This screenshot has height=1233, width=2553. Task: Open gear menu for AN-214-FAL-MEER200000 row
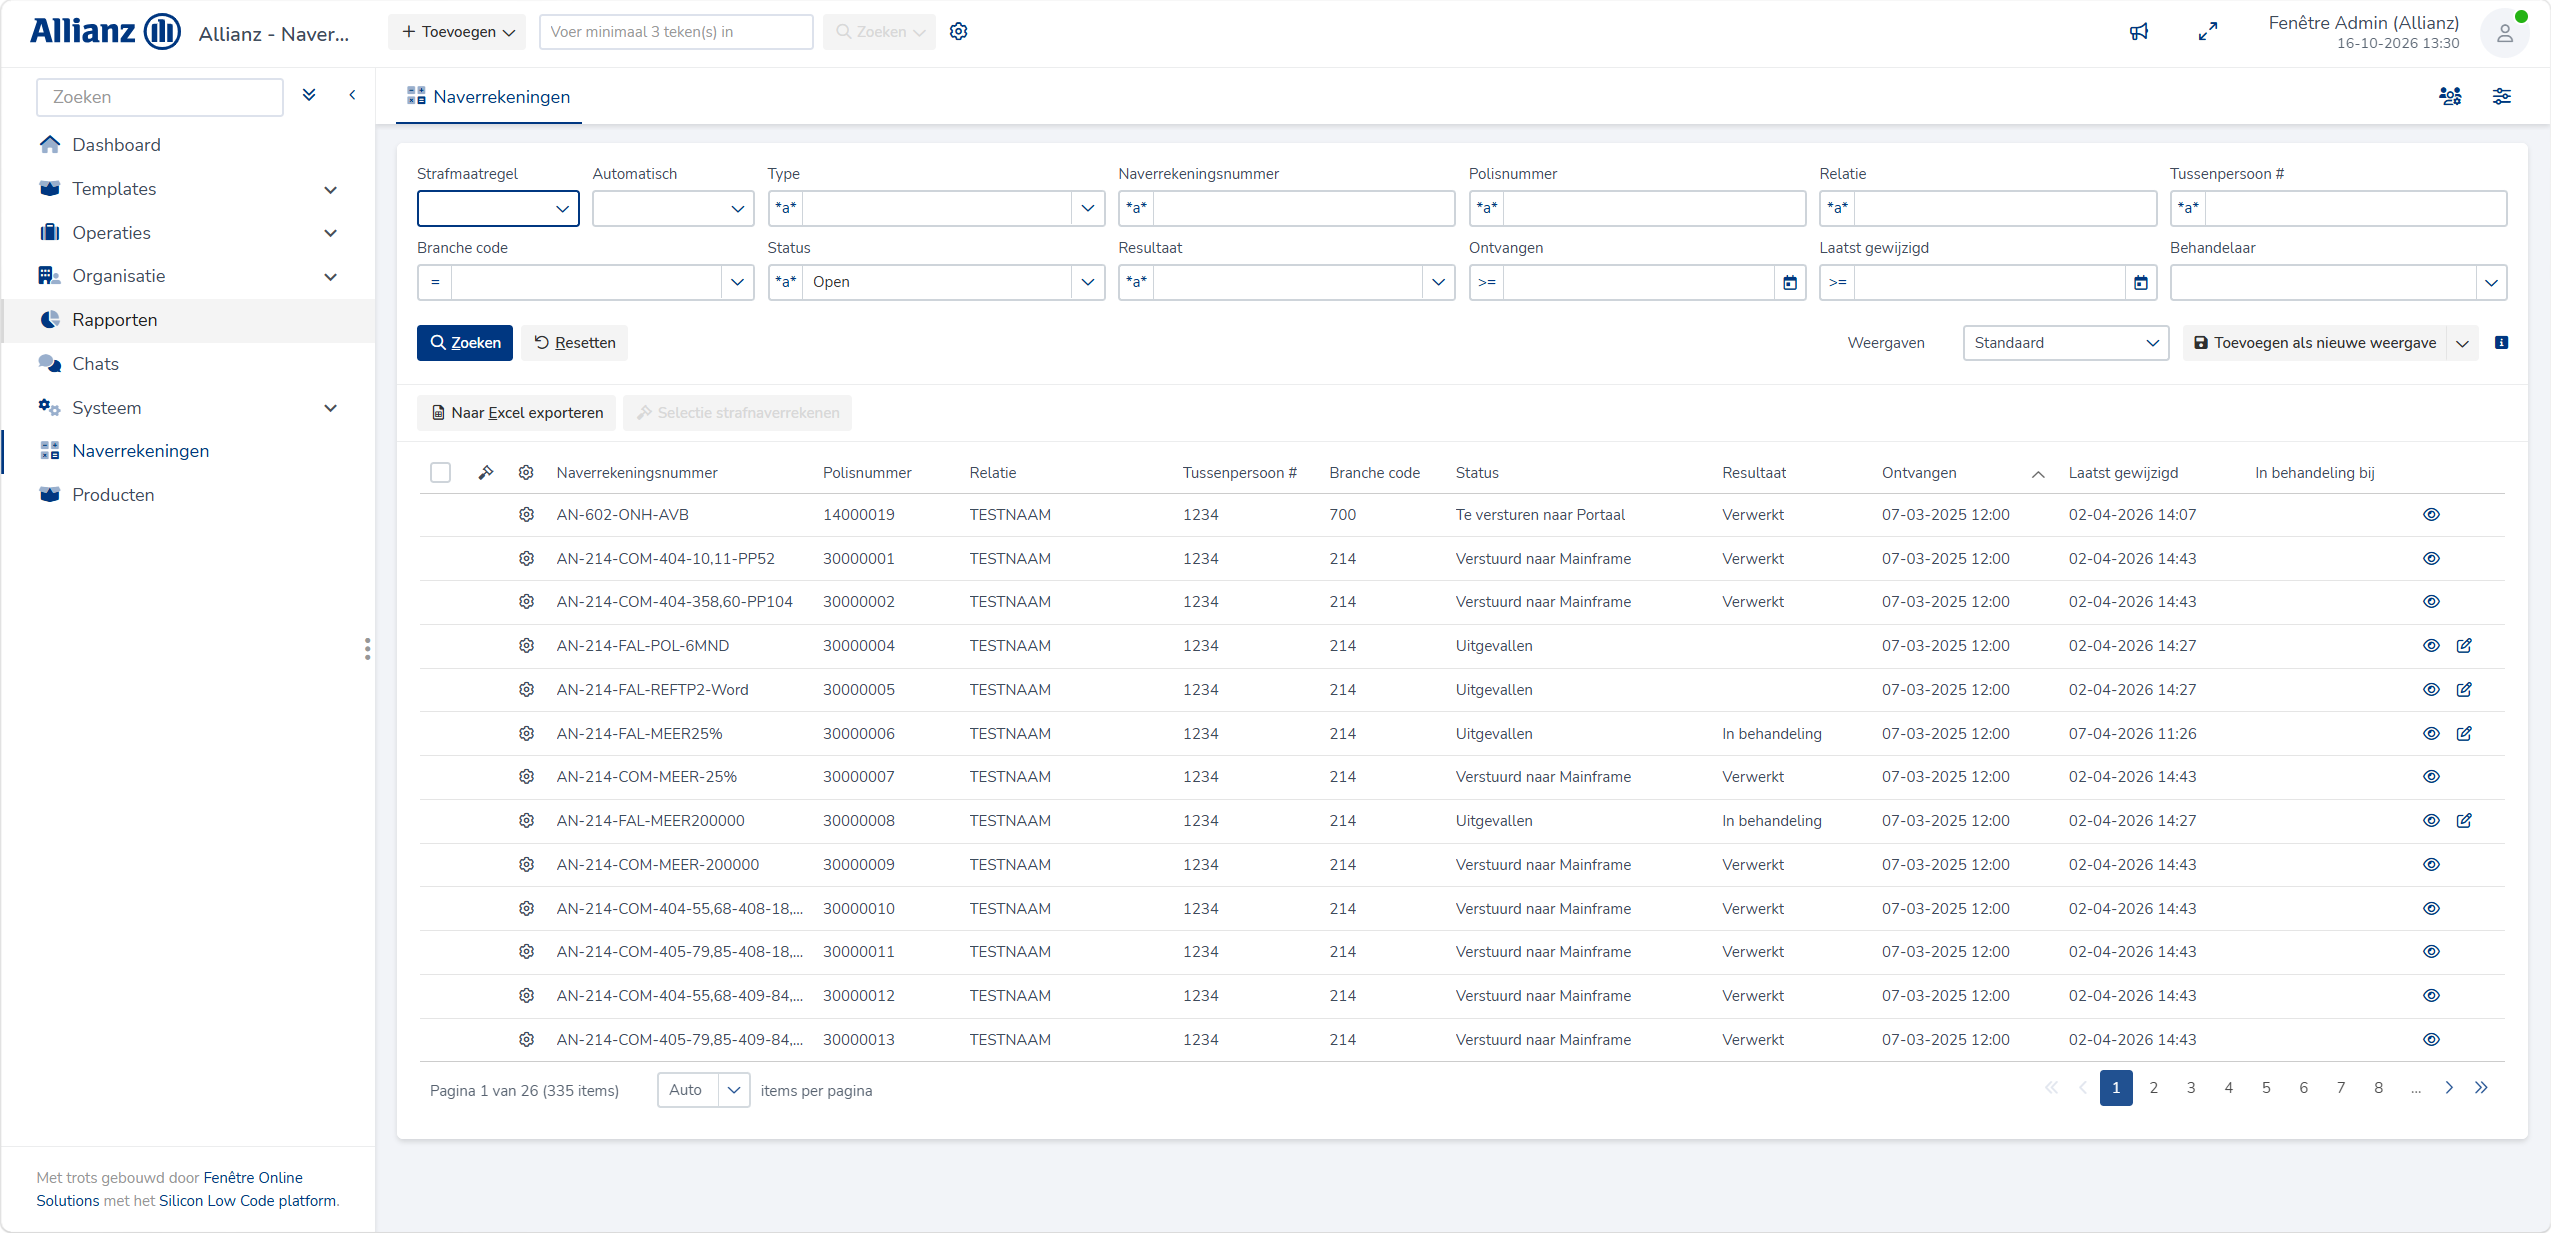[x=526, y=821]
